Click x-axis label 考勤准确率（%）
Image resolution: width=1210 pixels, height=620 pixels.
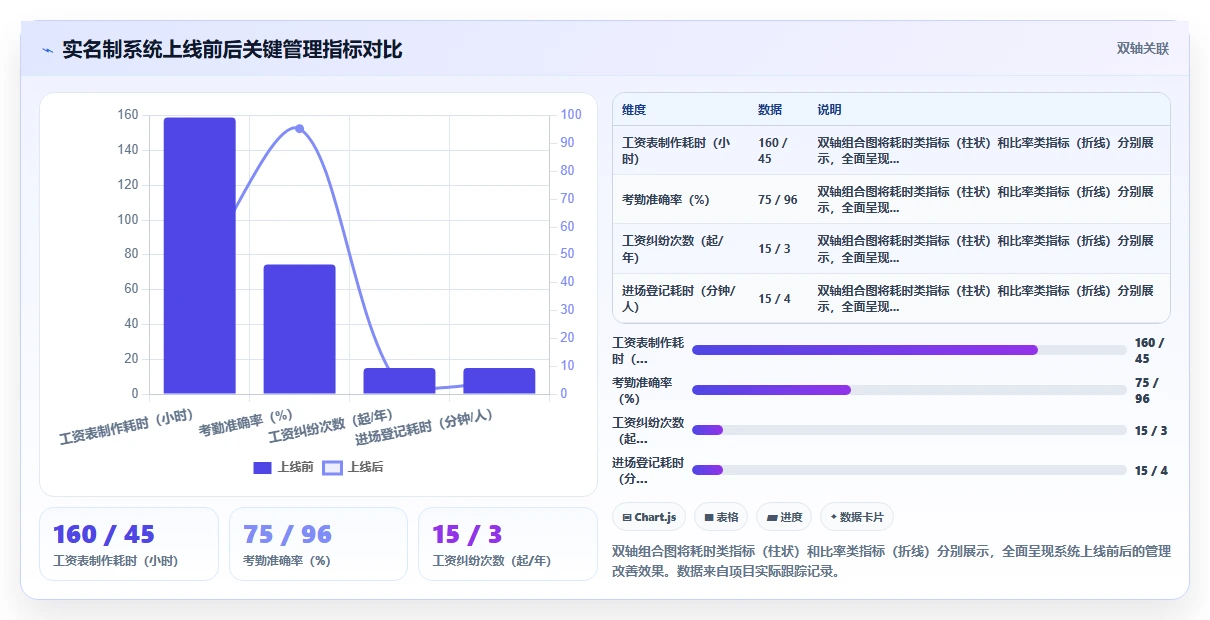(x=246, y=422)
